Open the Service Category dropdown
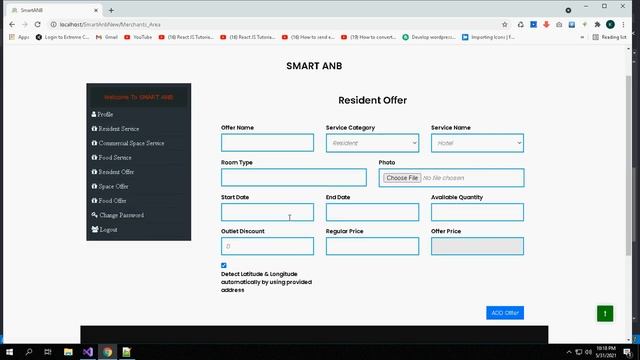Viewport: 640px width, 360px height. pos(372,143)
